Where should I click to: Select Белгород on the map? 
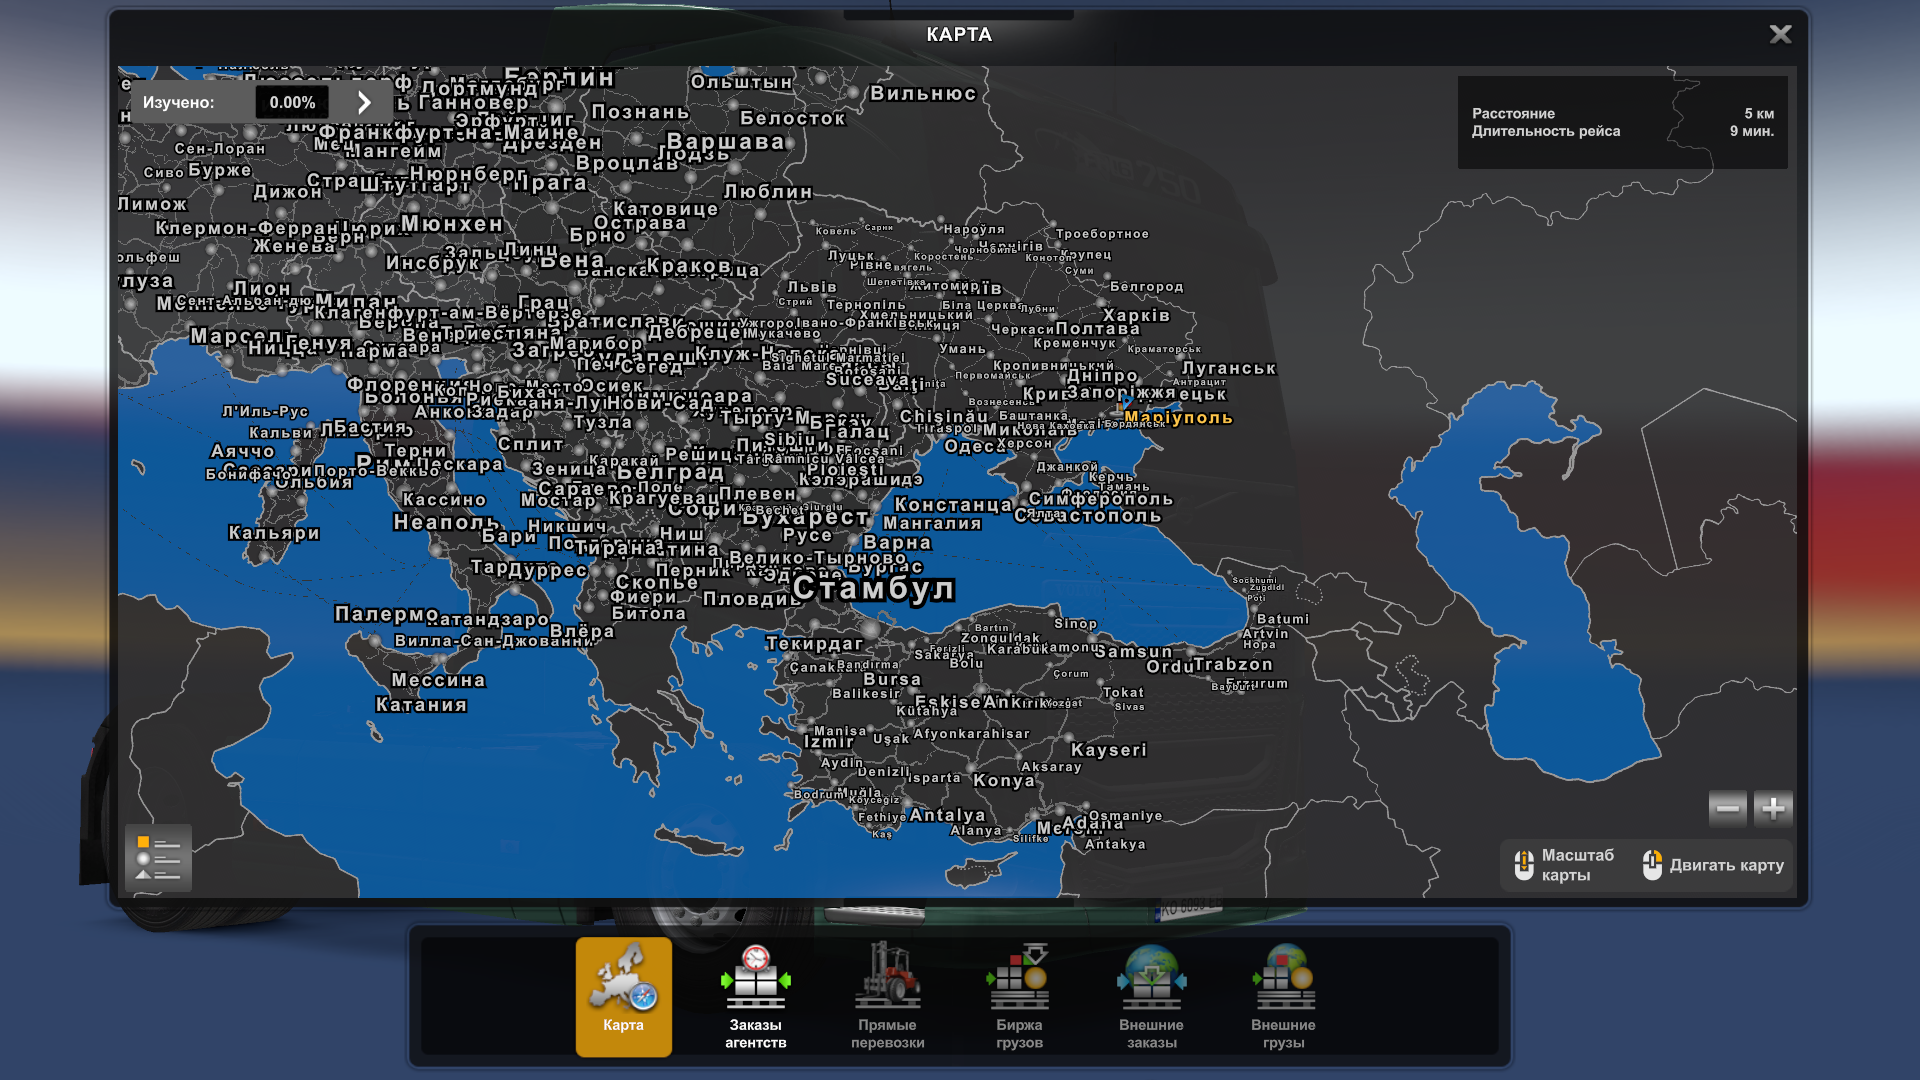[x=1147, y=286]
